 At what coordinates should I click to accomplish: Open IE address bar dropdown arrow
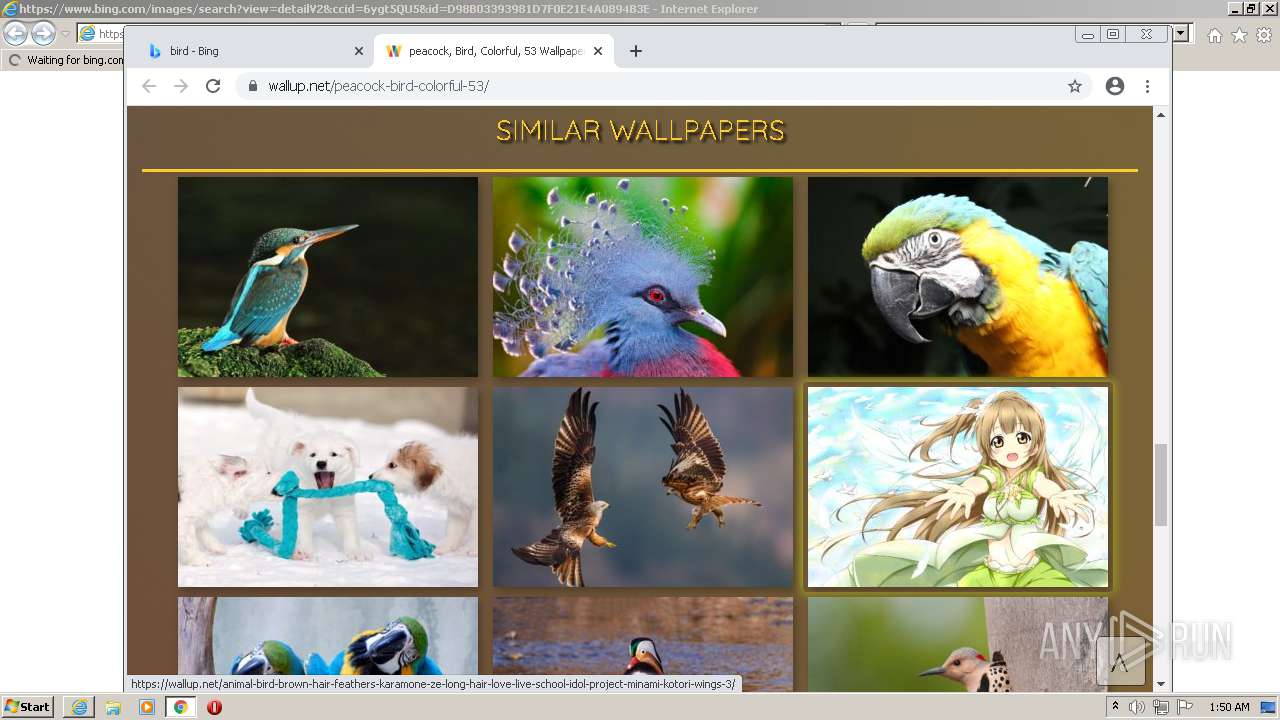coord(1181,34)
